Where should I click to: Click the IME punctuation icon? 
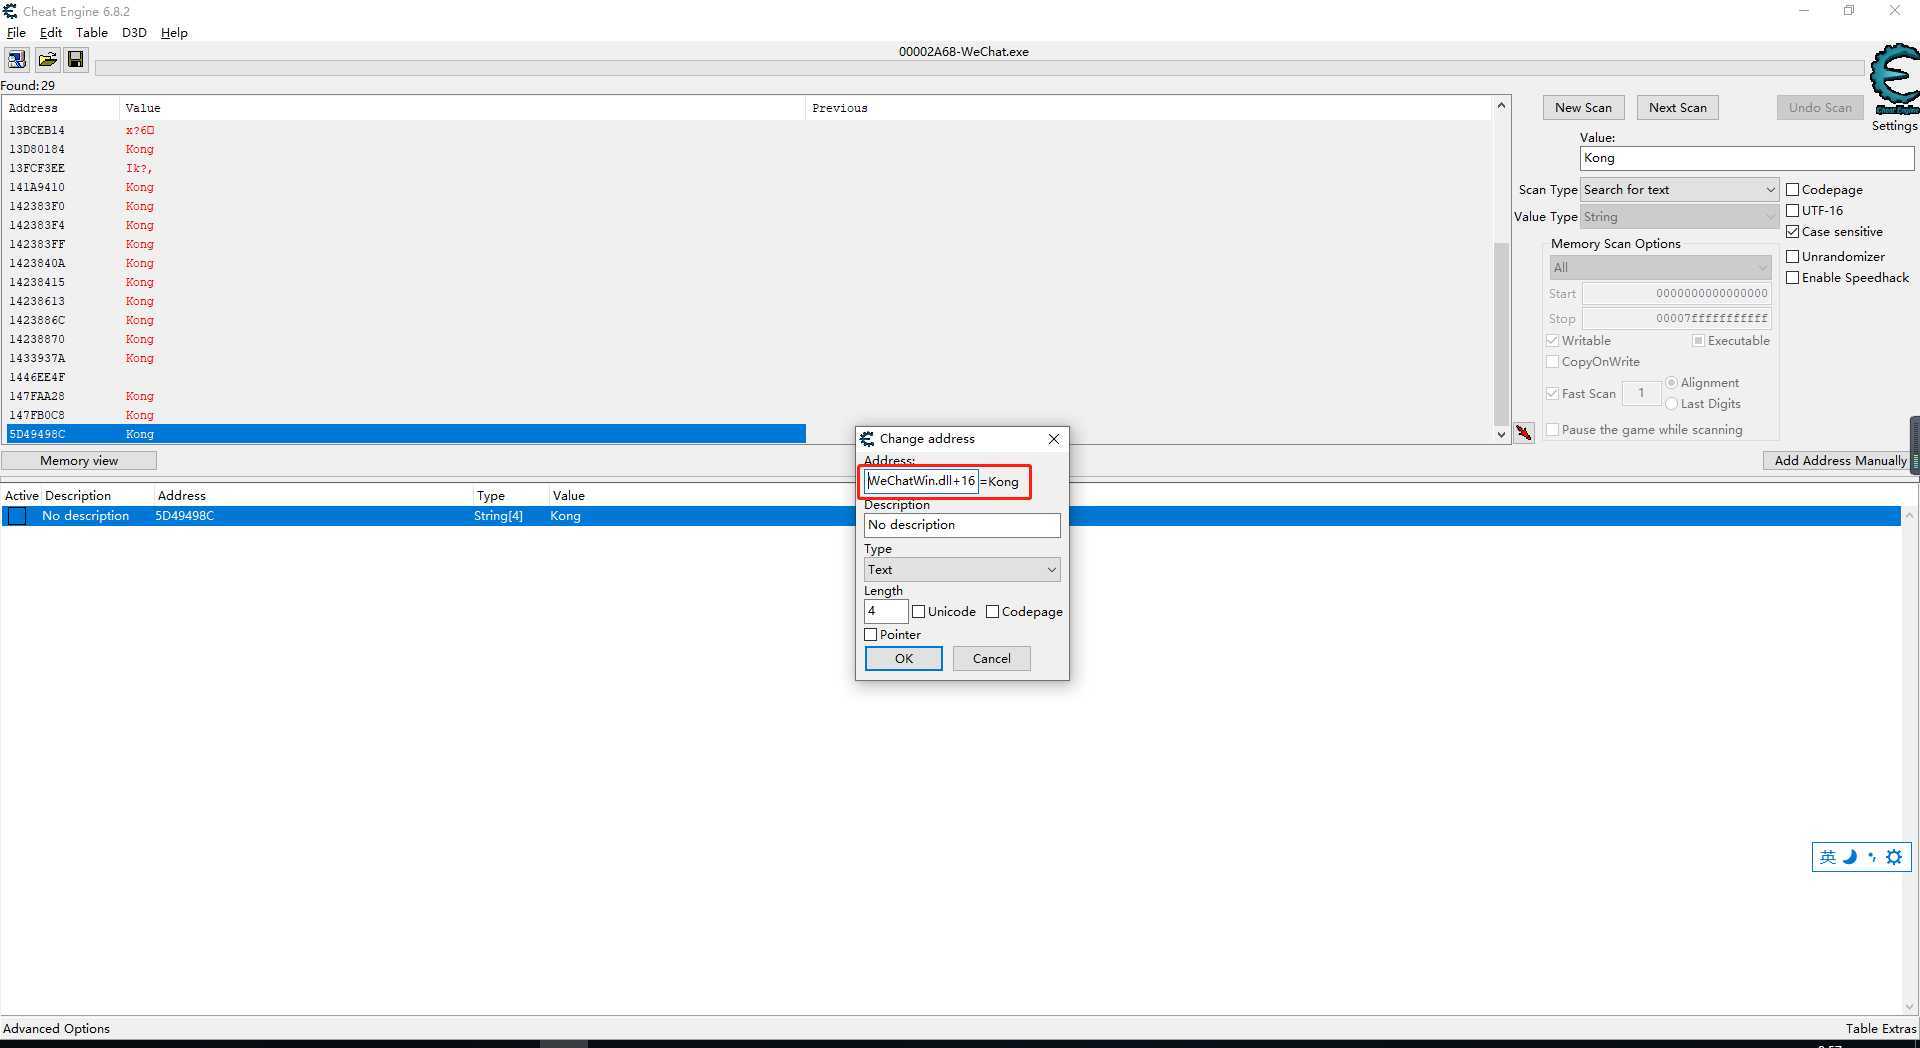coord(1872,857)
